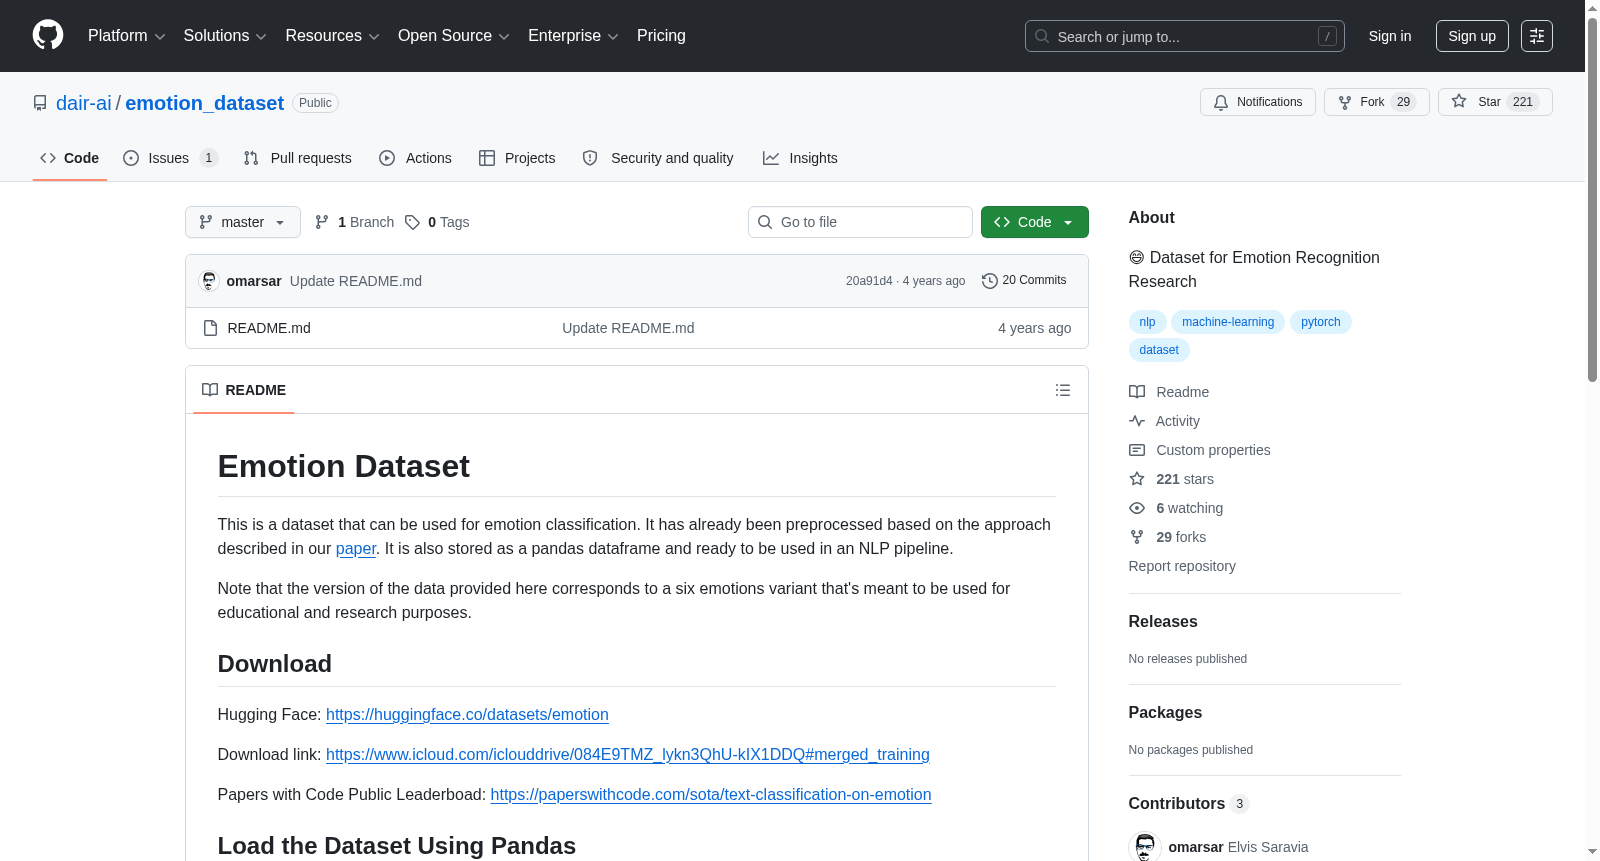1600x861 pixels.
Task: Open the Packages section heading
Action: (x=1165, y=712)
